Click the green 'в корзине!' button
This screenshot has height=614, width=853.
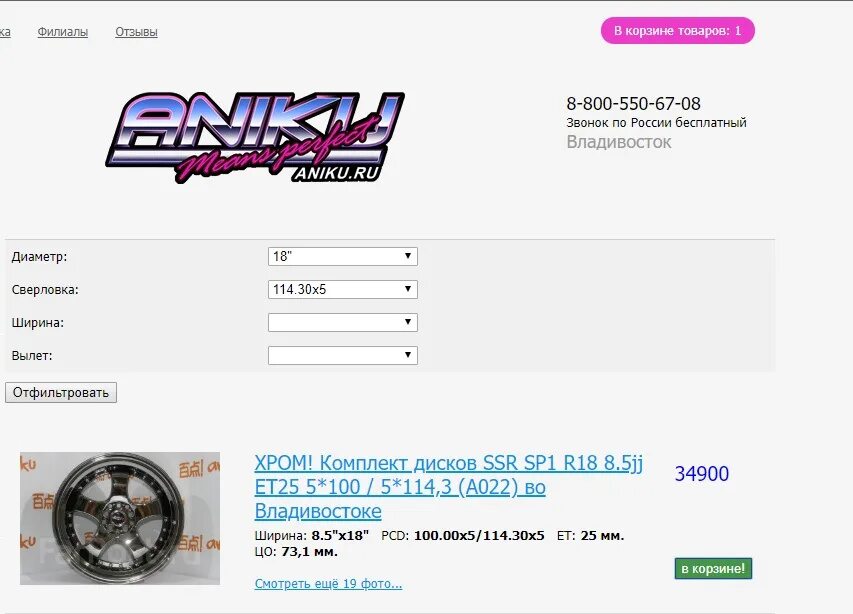(713, 568)
